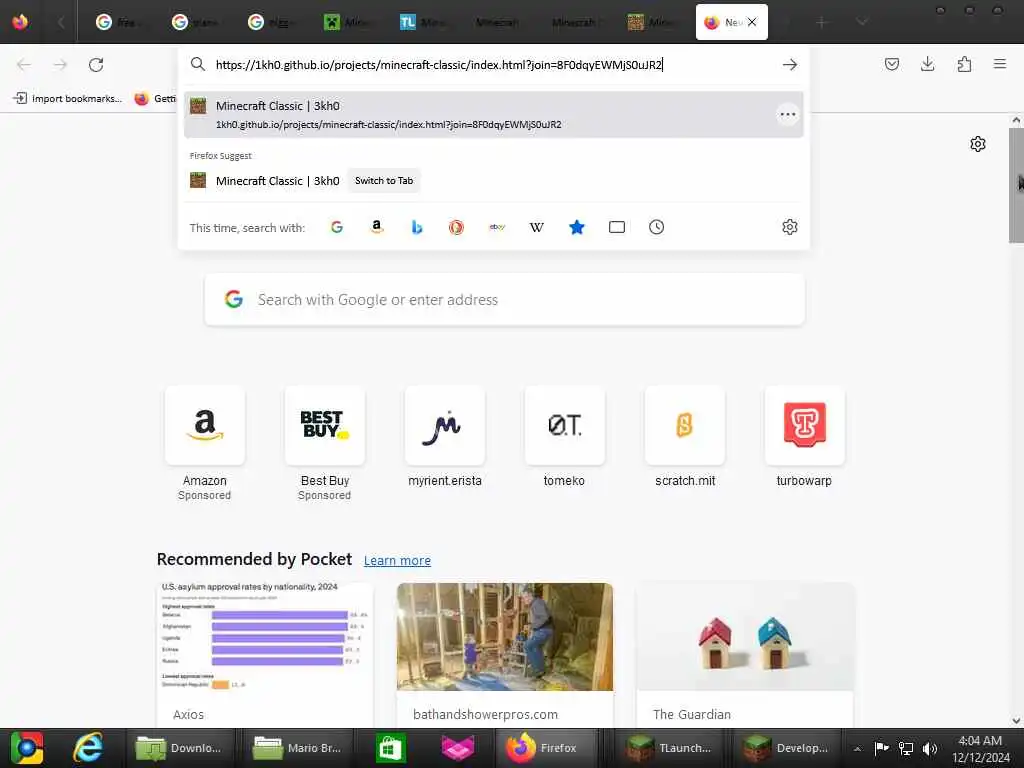Search this time with Amazon icon
The height and width of the screenshot is (768, 1024).
377,227
